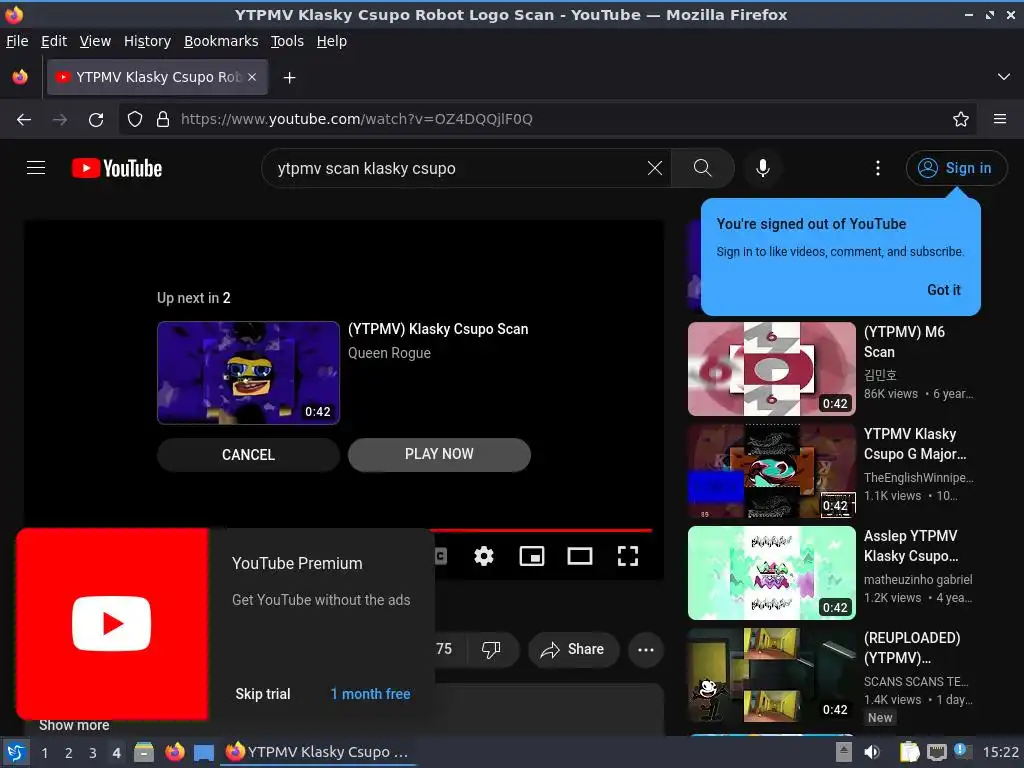Clear the search box text
1024x768 pixels.
[x=654, y=168]
